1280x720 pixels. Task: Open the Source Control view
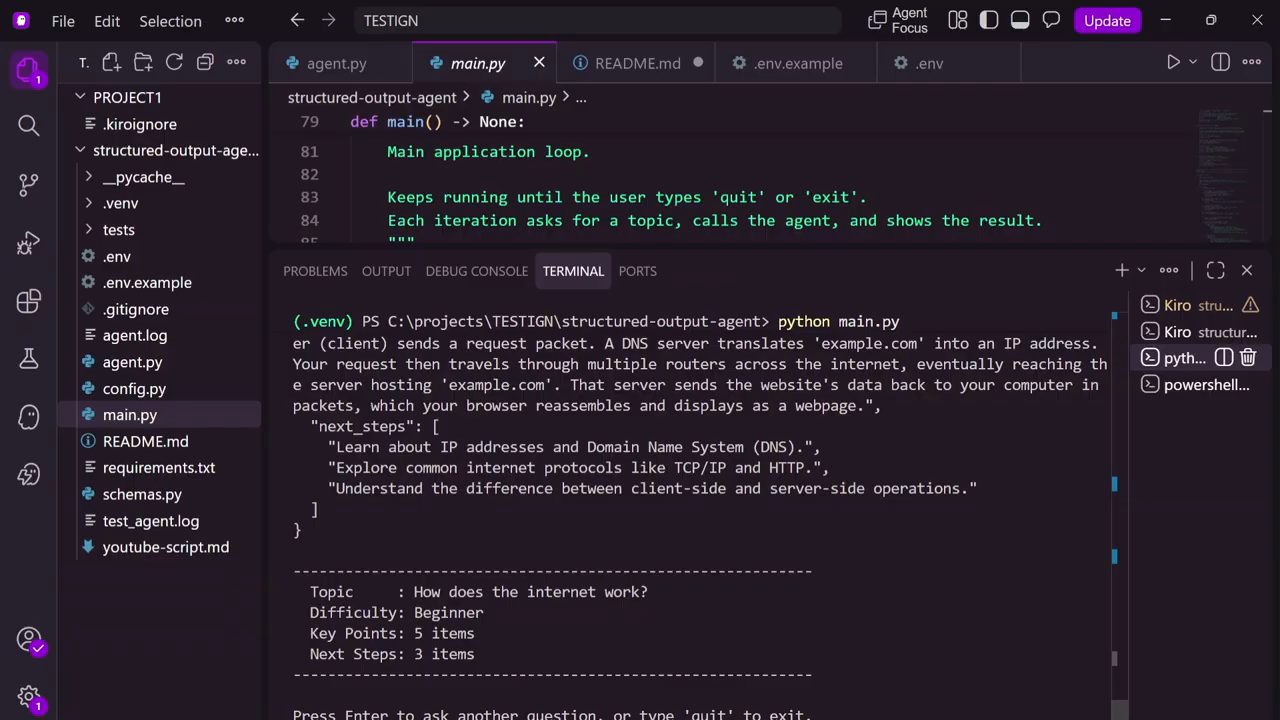[x=28, y=184]
